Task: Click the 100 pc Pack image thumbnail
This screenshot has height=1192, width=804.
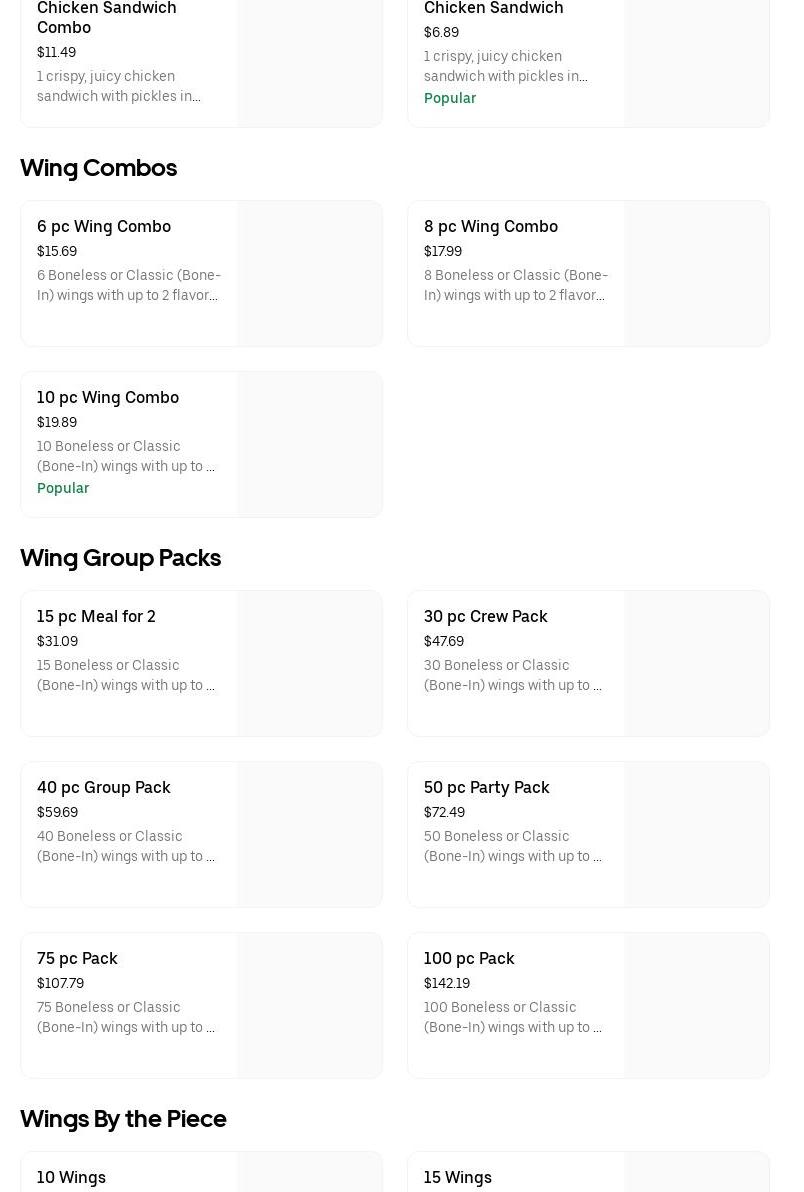Action: 696,1006
